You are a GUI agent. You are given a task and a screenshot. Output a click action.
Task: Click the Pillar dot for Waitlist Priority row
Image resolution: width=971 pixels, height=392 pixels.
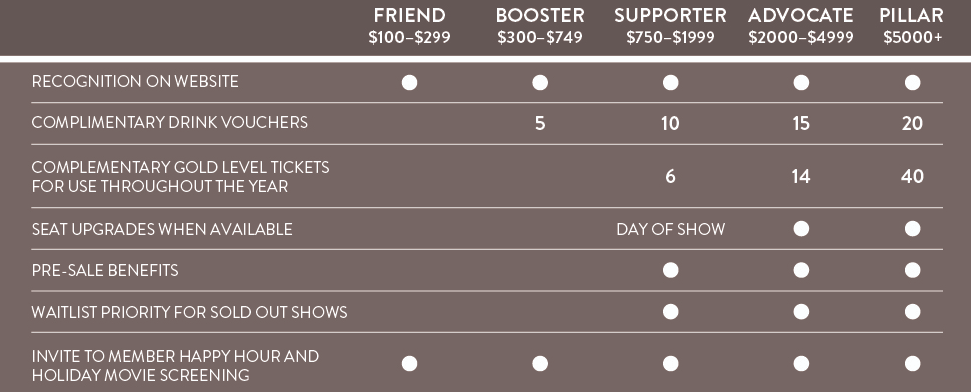click(912, 311)
